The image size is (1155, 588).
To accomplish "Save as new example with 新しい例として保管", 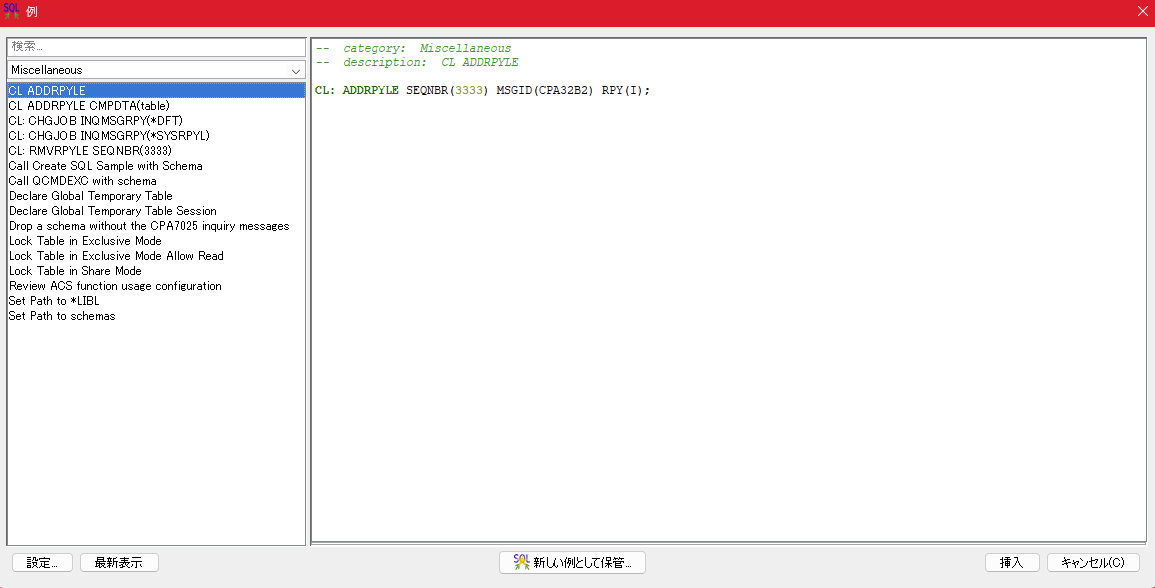I will point(572,562).
